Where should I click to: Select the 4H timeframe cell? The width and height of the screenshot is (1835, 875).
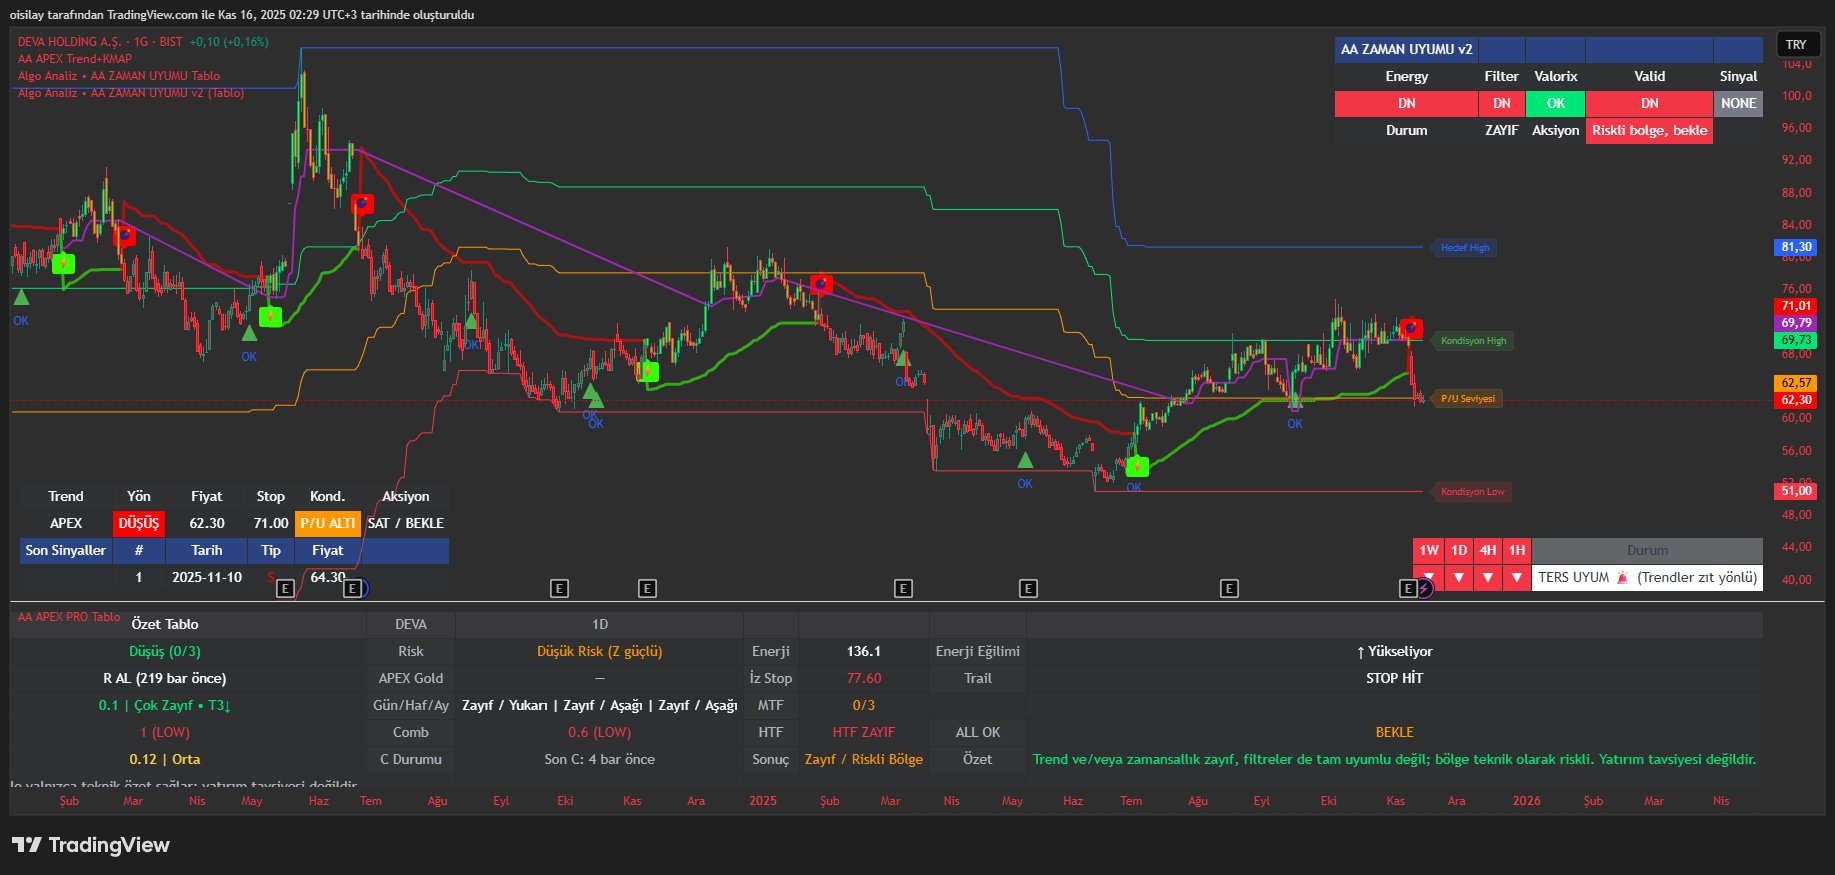[1488, 550]
